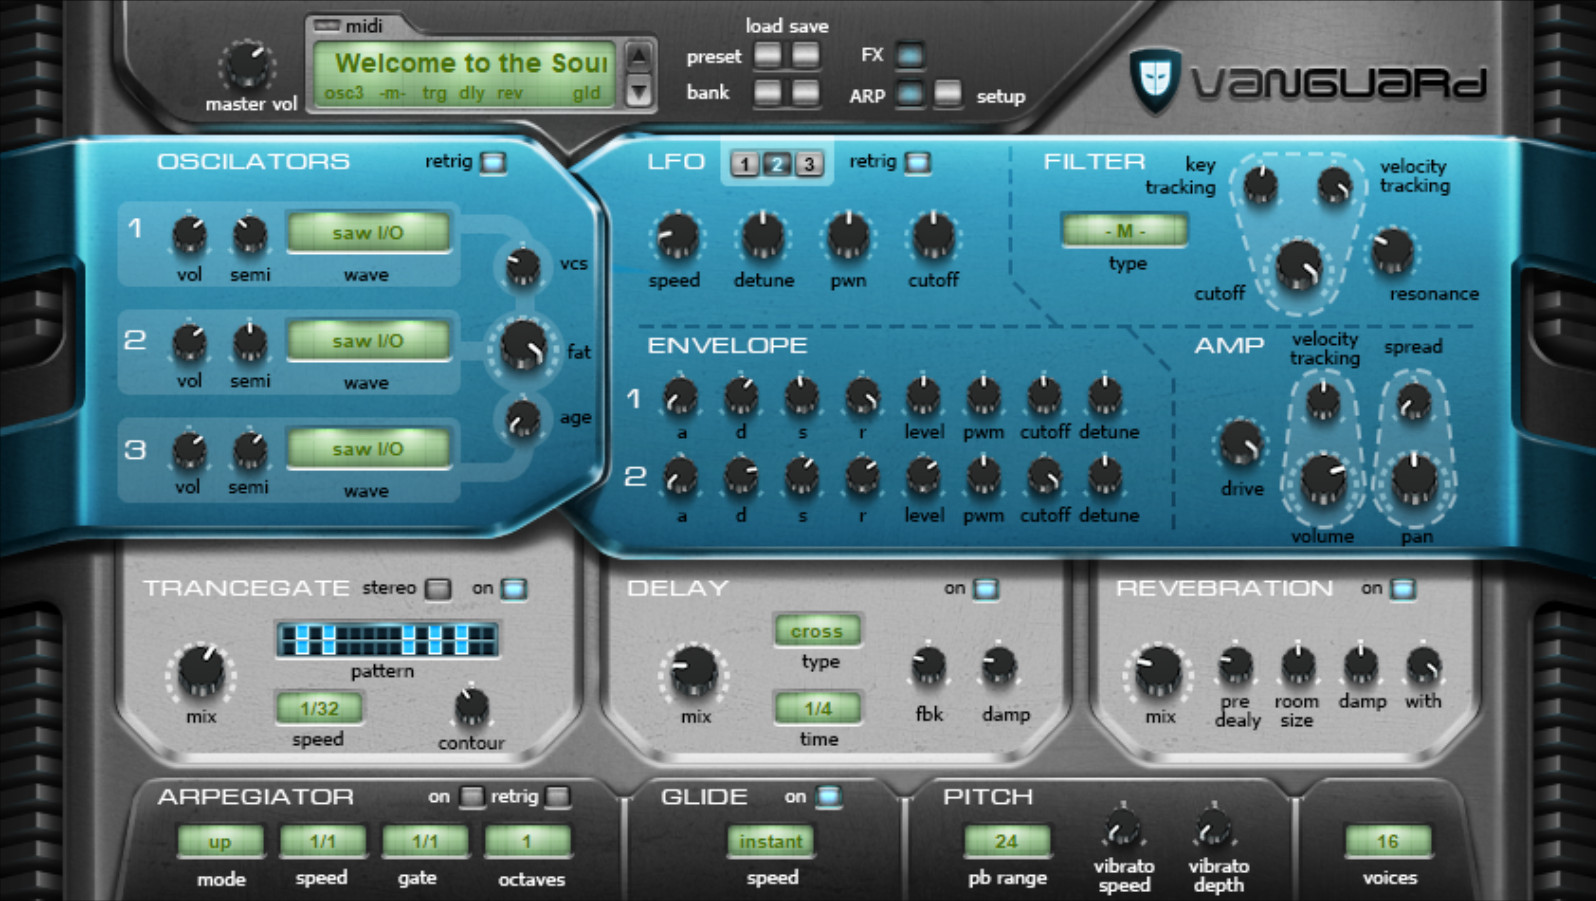Image resolution: width=1596 pixels, height=901 pixels.
Task: Toggle trancegate on switch
Action: coord(514,589)
